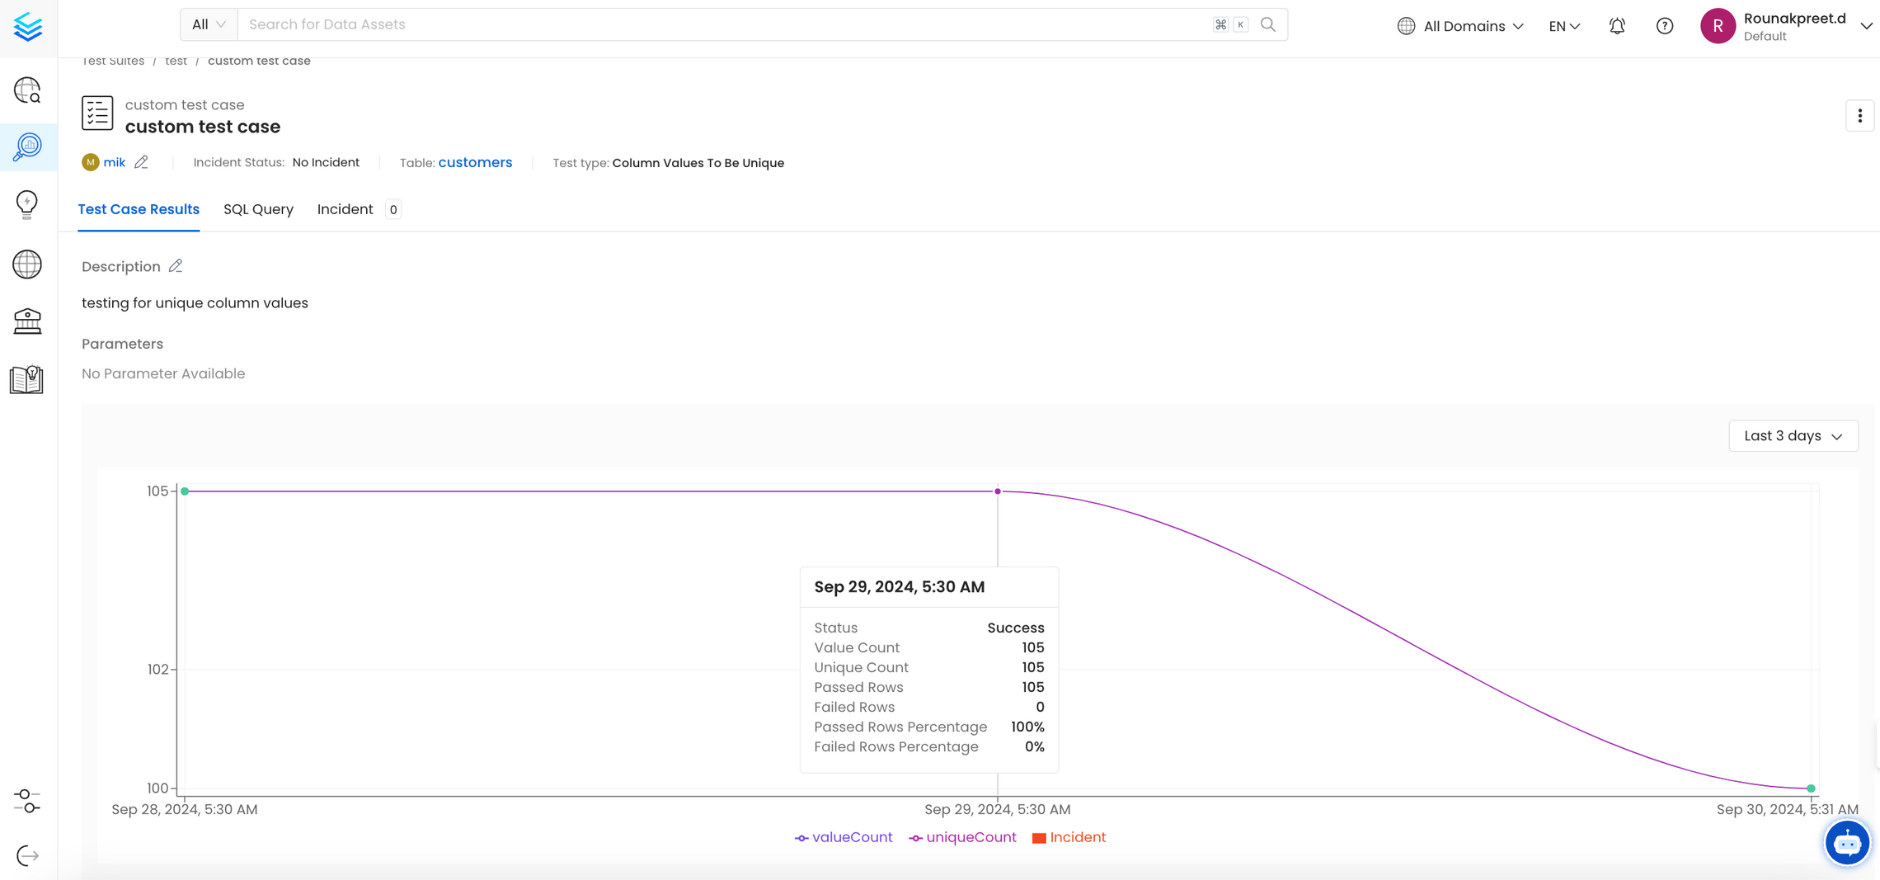Open the three-dot more options menu
Viewport: 1880px width, 880px height.
1860,116
